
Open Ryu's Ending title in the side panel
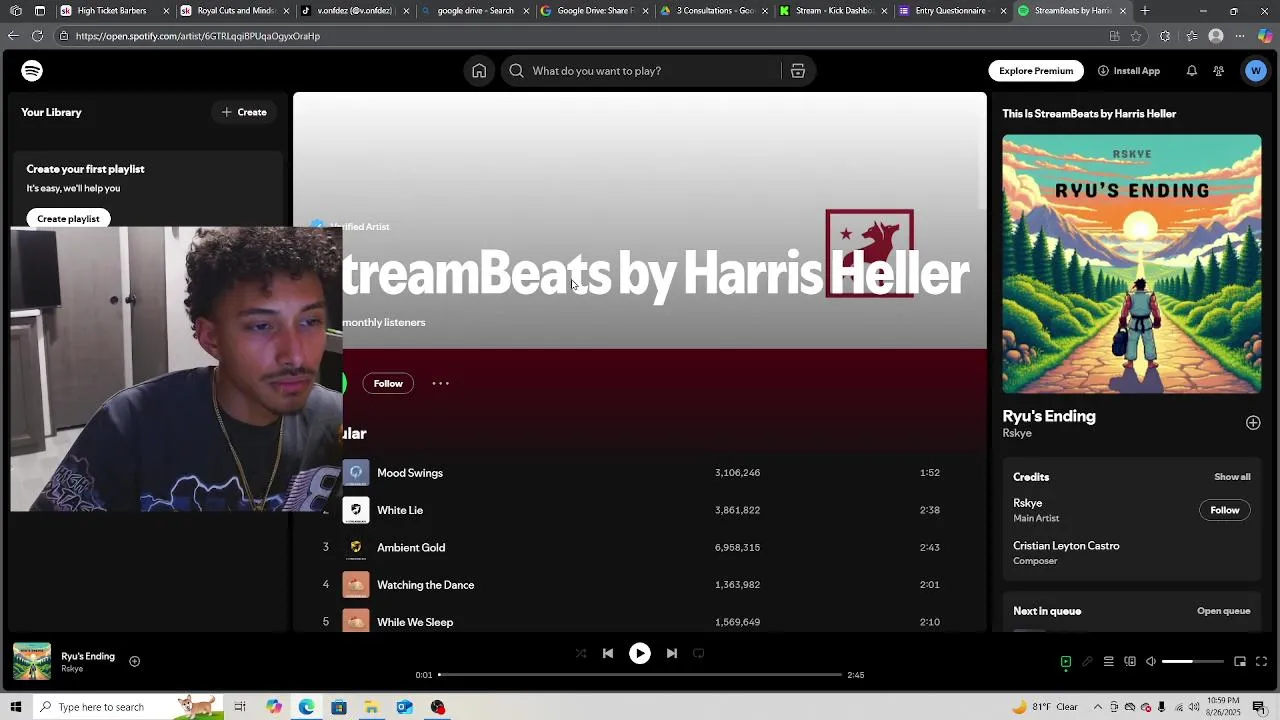pyautogui.click(x=1049, y=416)
